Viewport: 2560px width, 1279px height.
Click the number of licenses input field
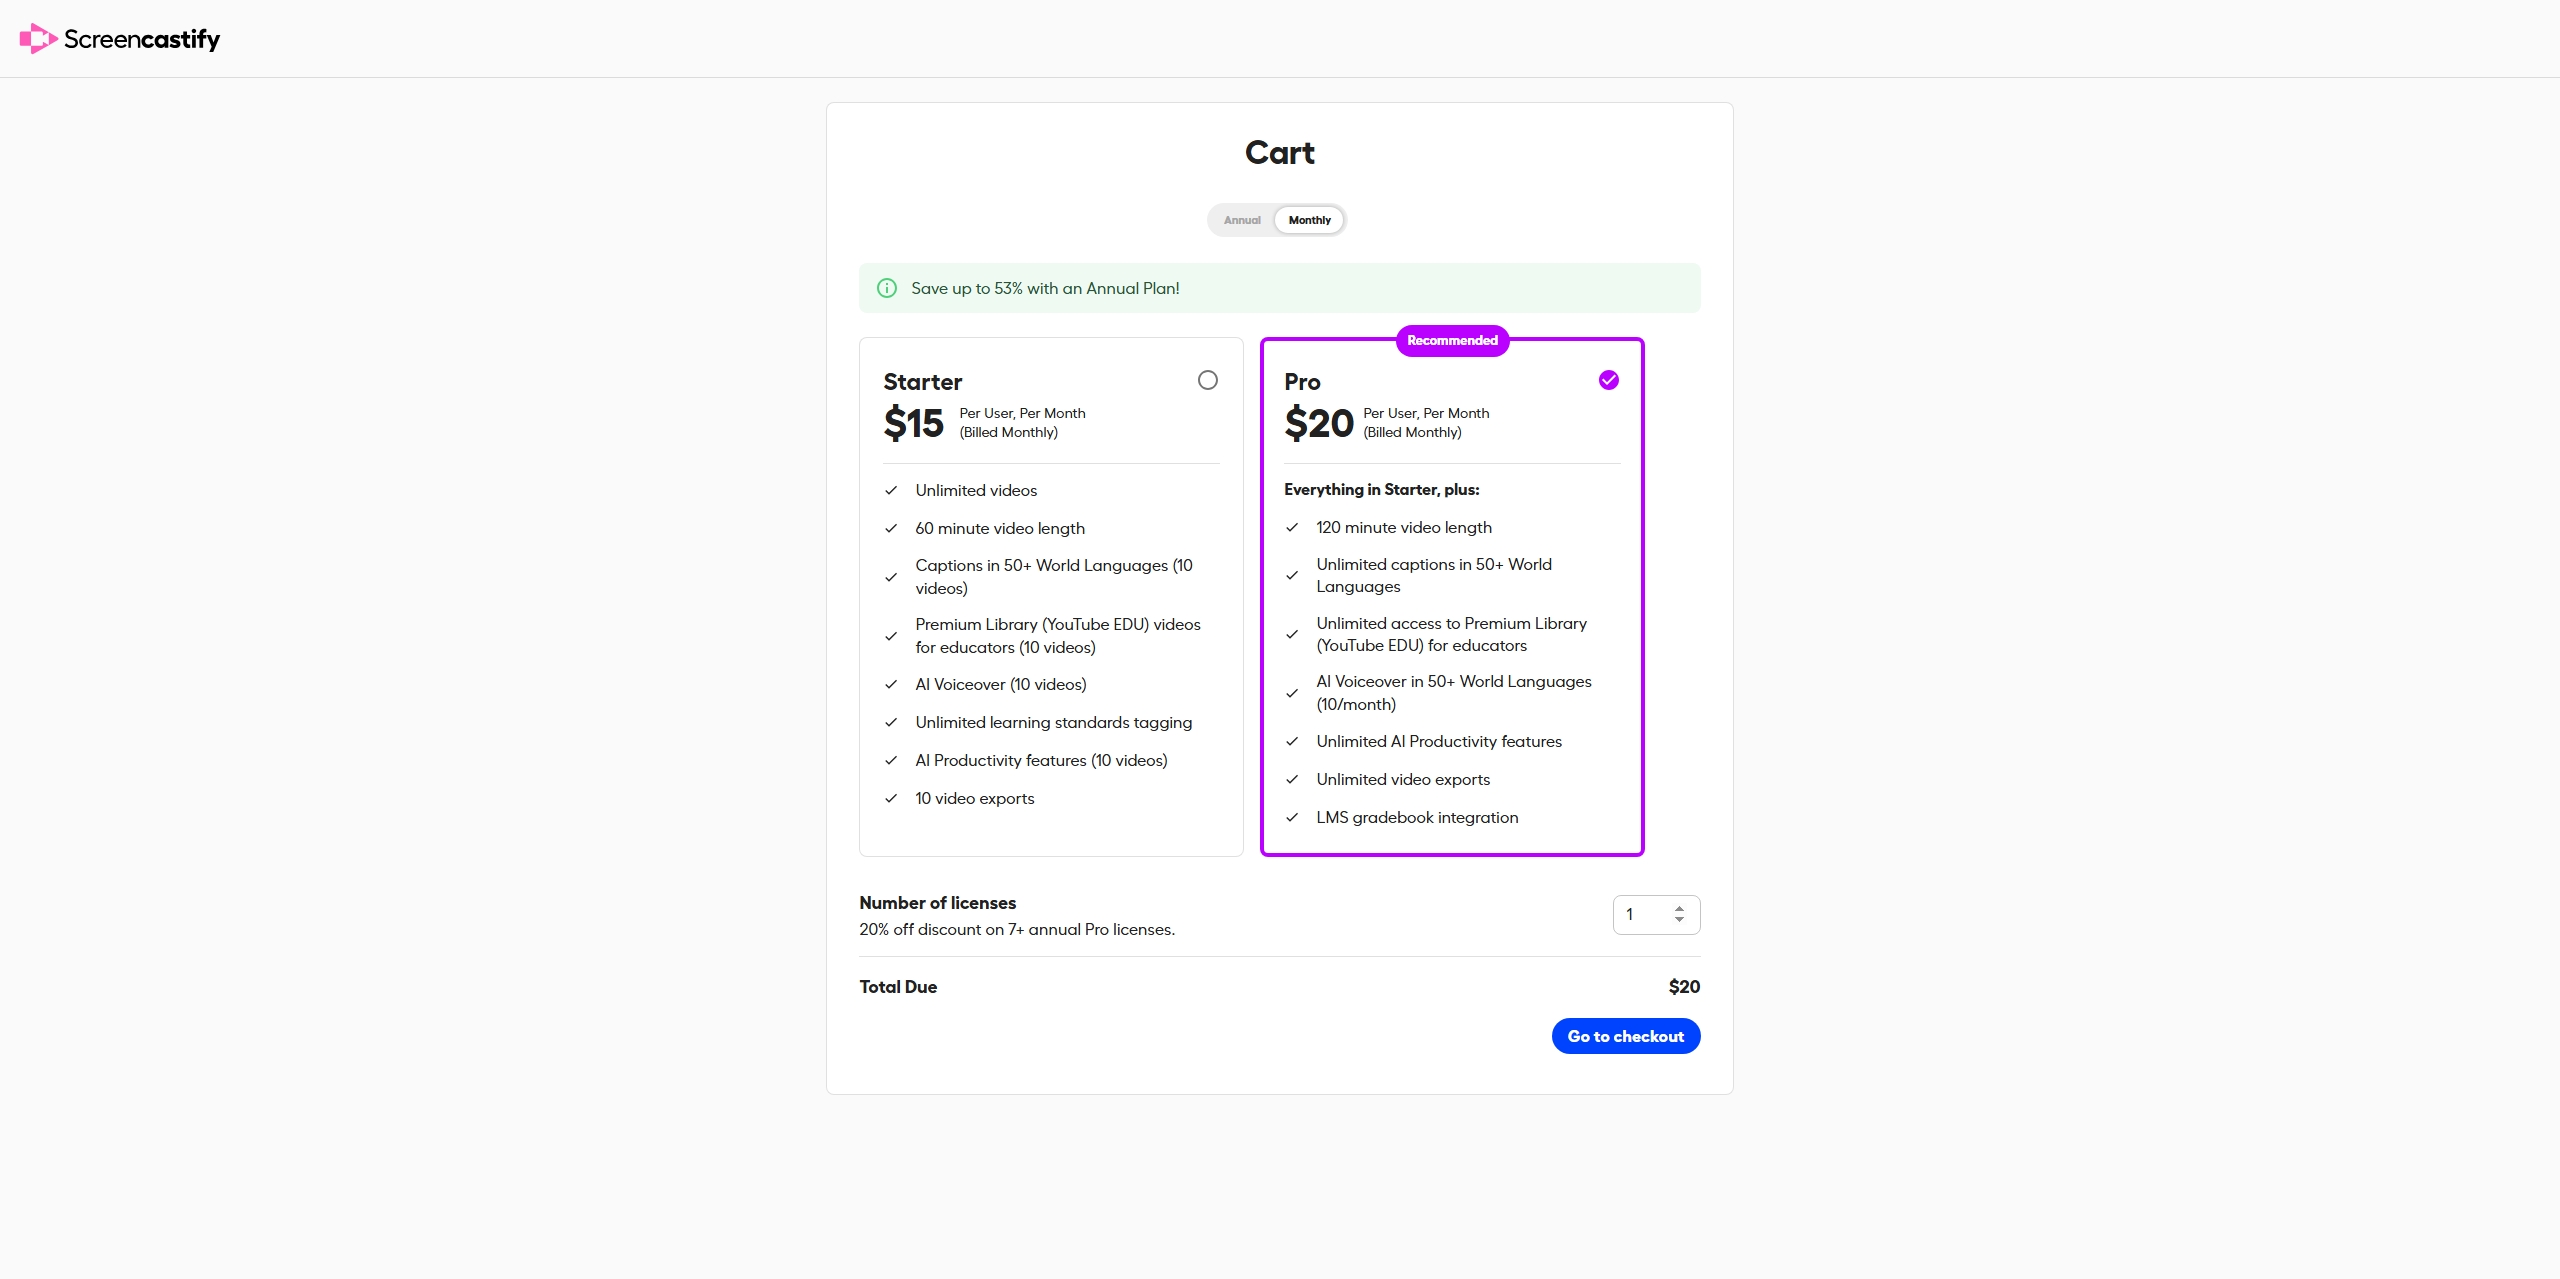tap(1656, 915)
